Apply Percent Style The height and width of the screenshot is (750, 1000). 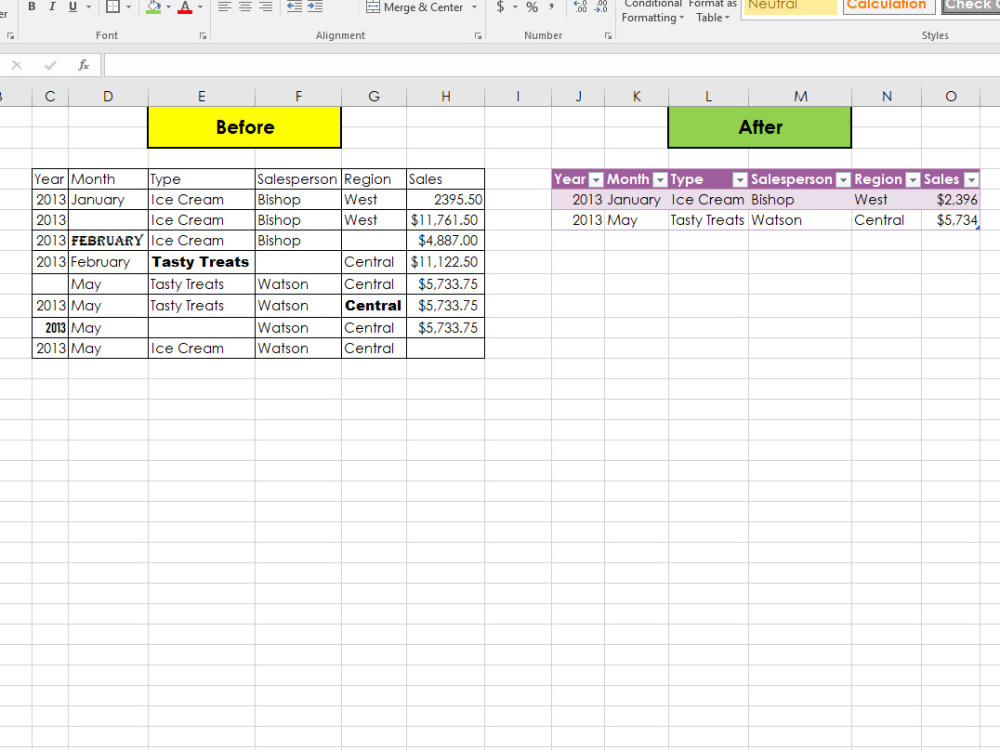[532, 7]
